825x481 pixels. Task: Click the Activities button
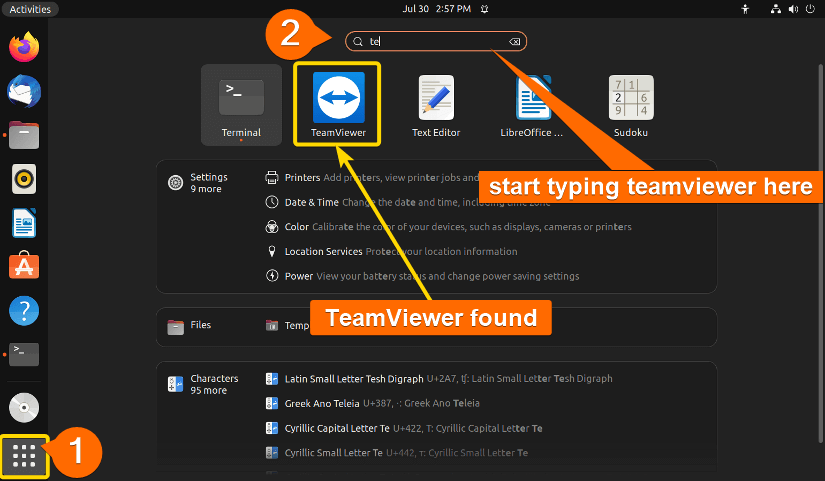pos(30,9)
